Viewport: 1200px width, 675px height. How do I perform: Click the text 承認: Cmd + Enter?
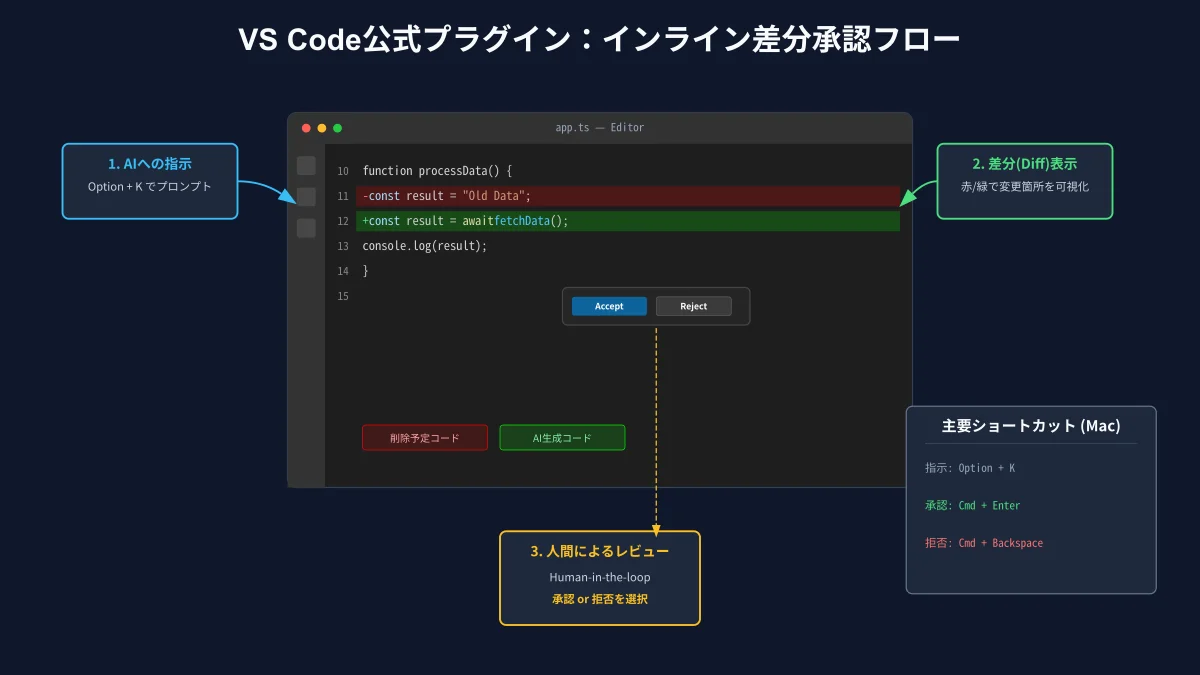pyautogui.click(x=973, y=506)
